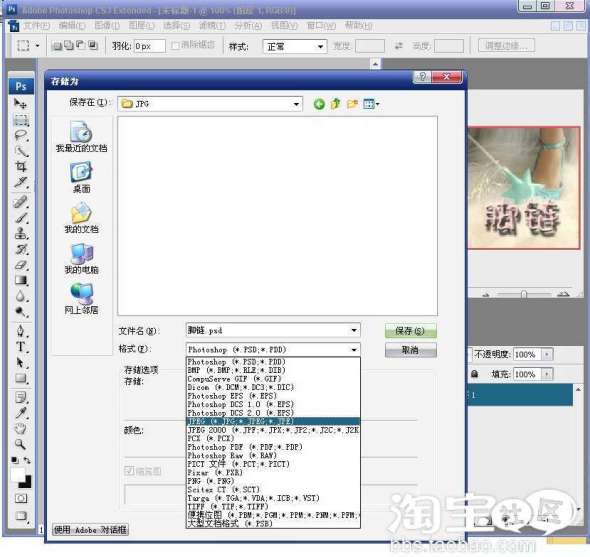Toggle the thumbnail (缩览图) checkbox
Screen dimensions: 590x557
click(129, 470)
